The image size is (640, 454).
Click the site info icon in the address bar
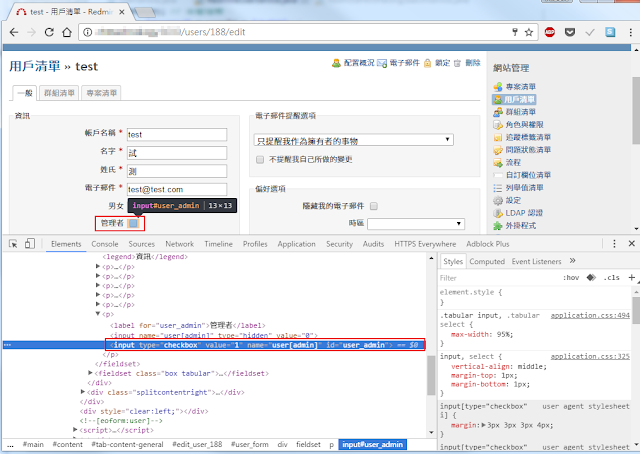tap(87, 32)
